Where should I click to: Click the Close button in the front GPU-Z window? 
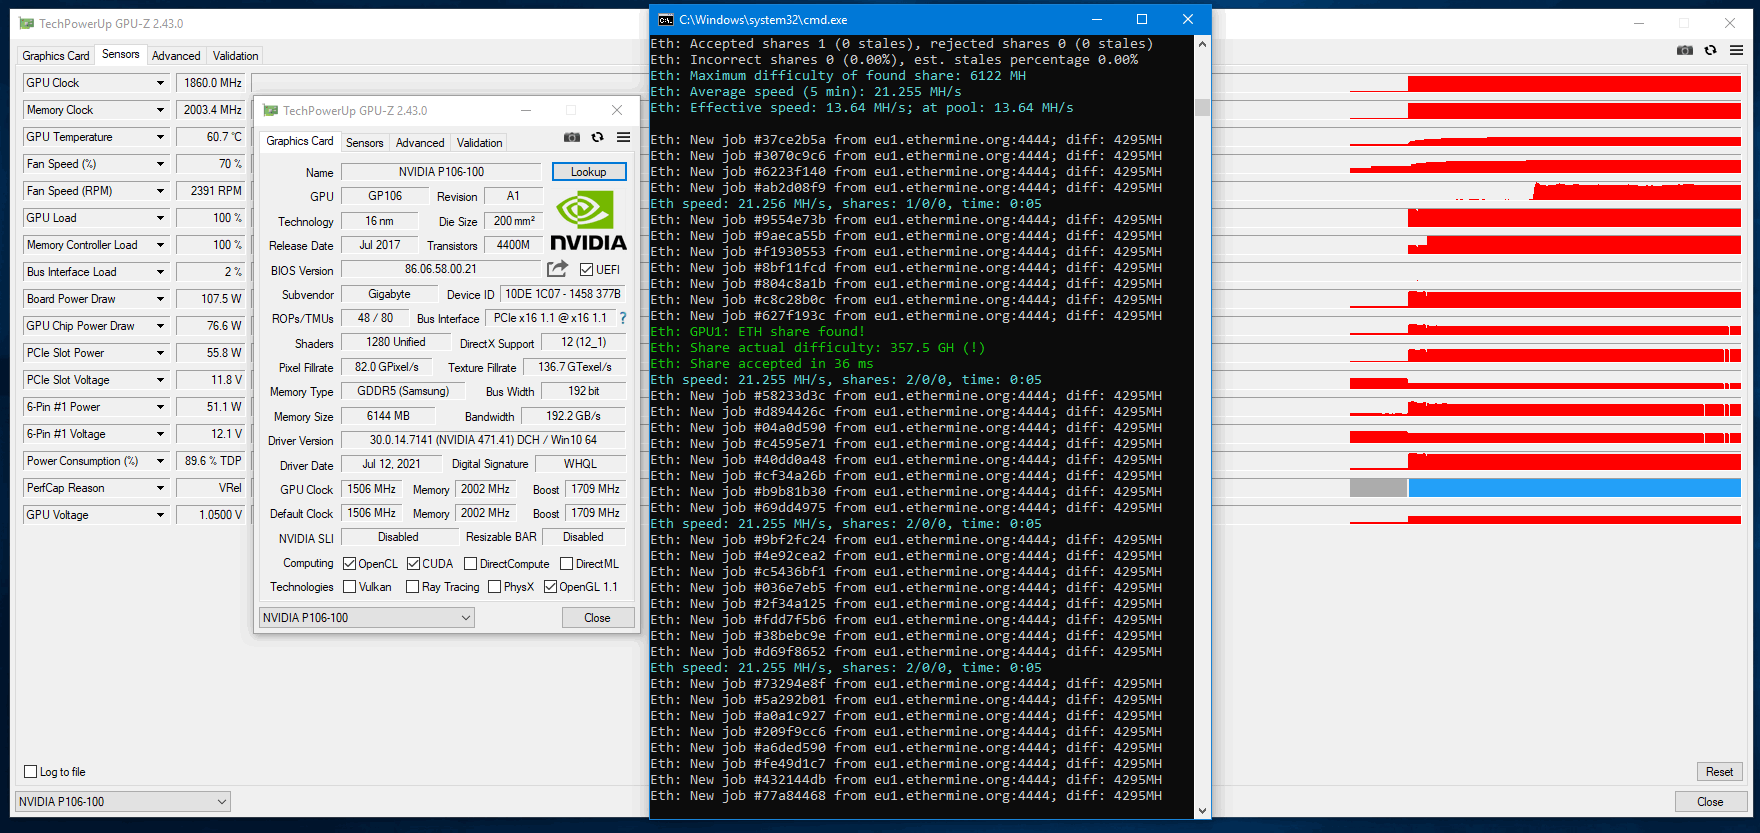(x=598, y=618)
